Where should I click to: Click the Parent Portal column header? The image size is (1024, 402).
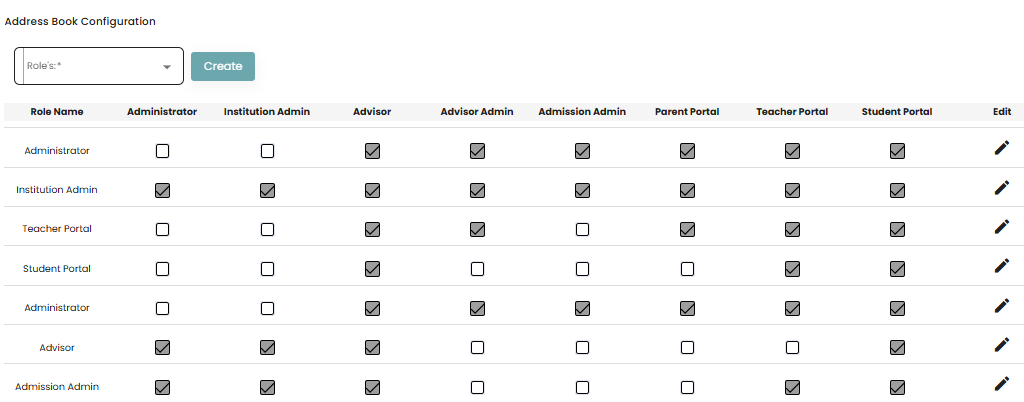687,112
